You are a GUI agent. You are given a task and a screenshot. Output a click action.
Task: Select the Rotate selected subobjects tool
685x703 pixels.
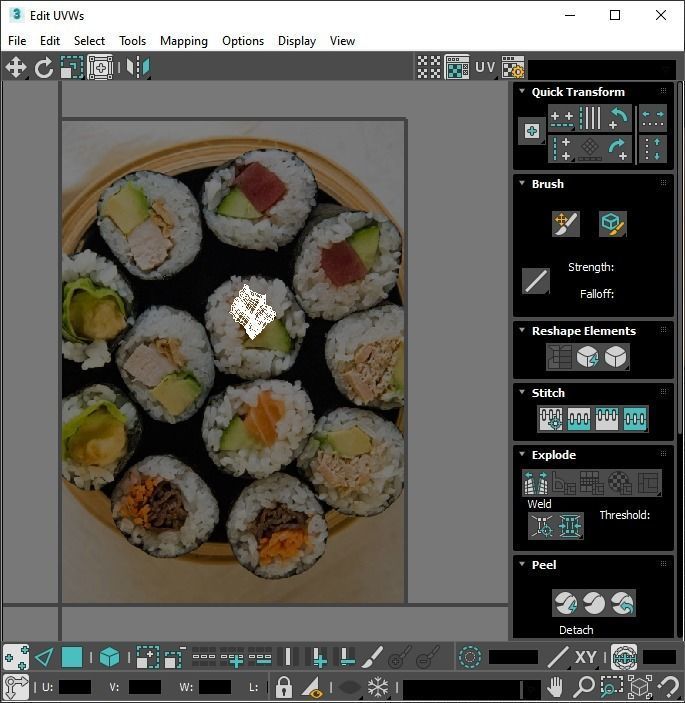point(43,68)
